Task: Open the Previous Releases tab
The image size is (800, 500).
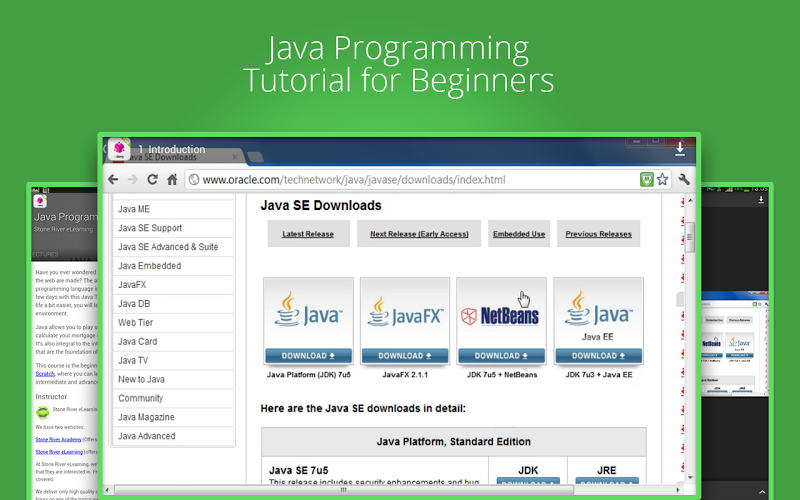Action: point(598,234)
